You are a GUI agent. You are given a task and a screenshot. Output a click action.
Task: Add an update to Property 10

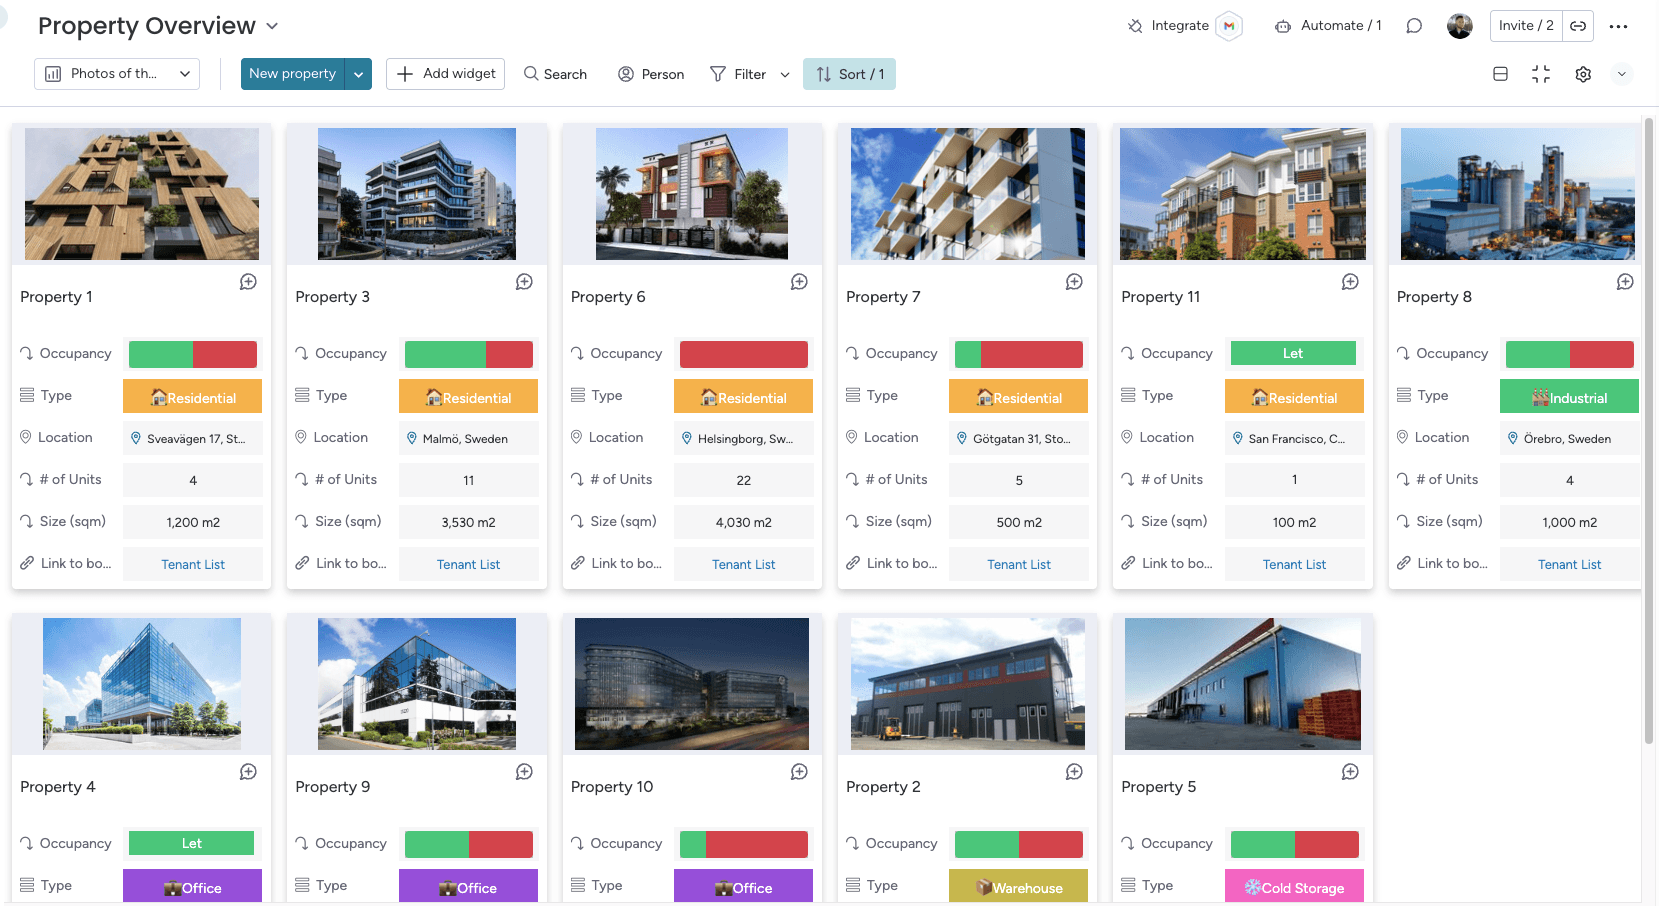pyautogui.click(x=799, y=772)
